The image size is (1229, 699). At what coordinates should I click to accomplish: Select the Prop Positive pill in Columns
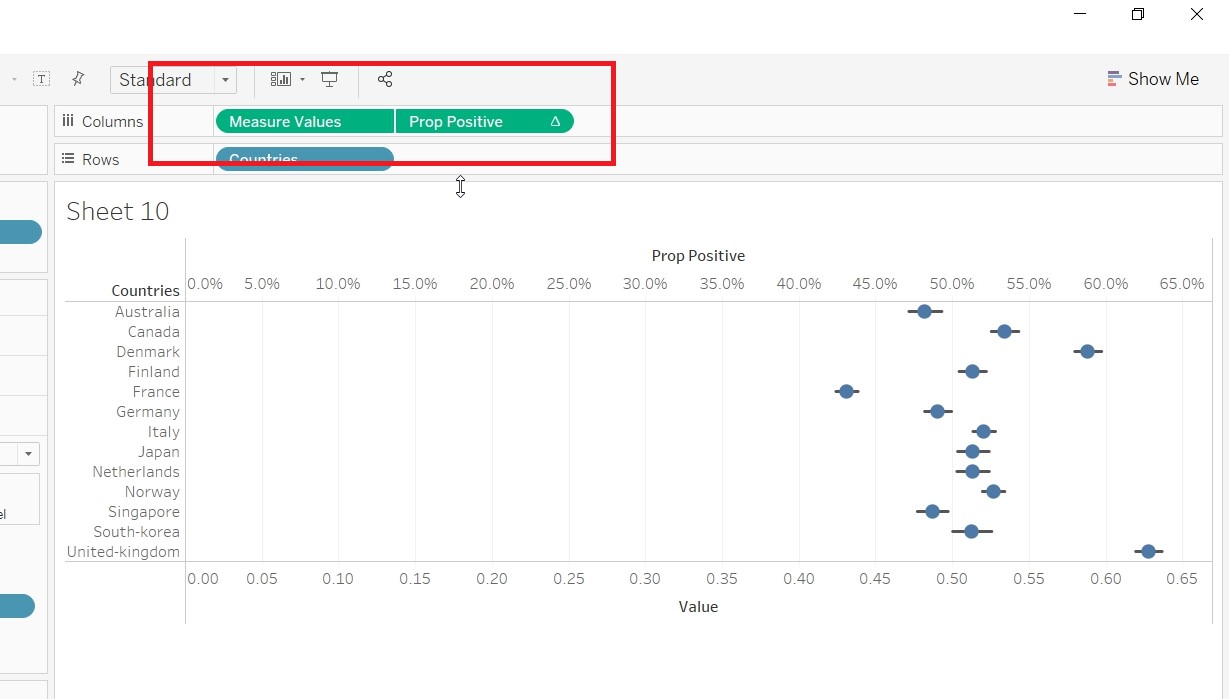[x=470, y=121]
